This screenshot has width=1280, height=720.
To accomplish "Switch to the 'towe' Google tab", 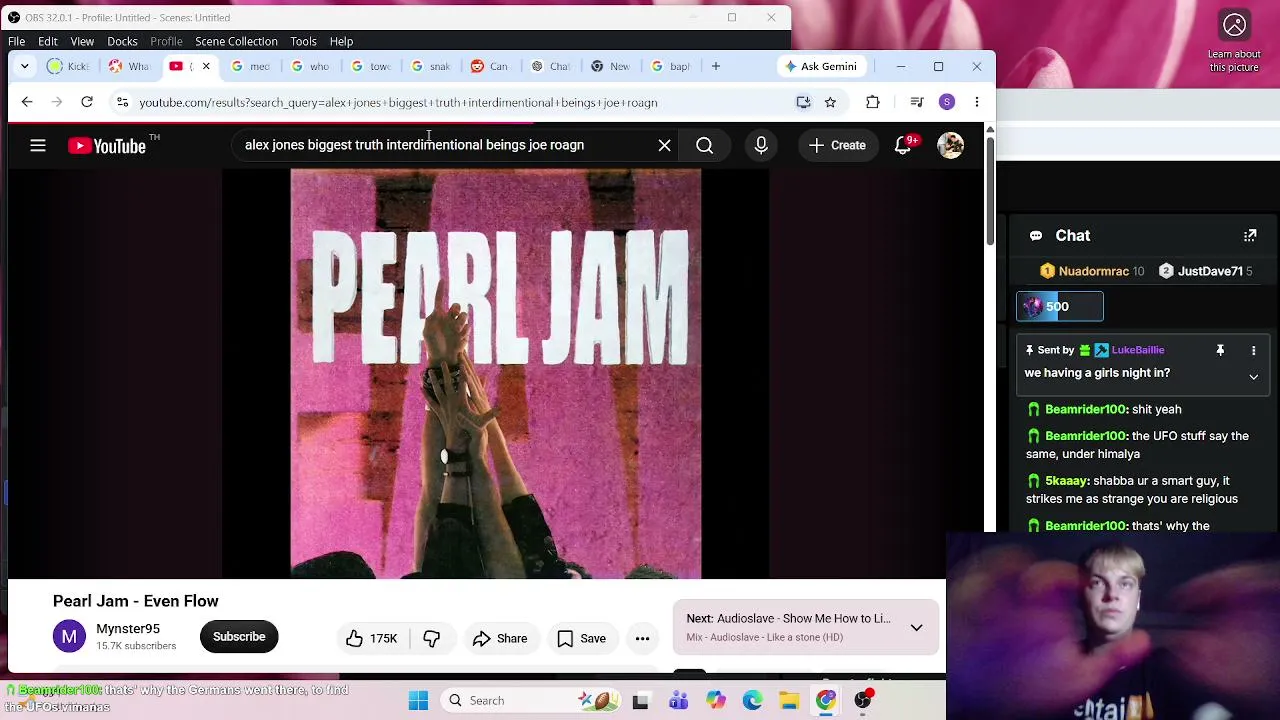I will click(370, 66).
